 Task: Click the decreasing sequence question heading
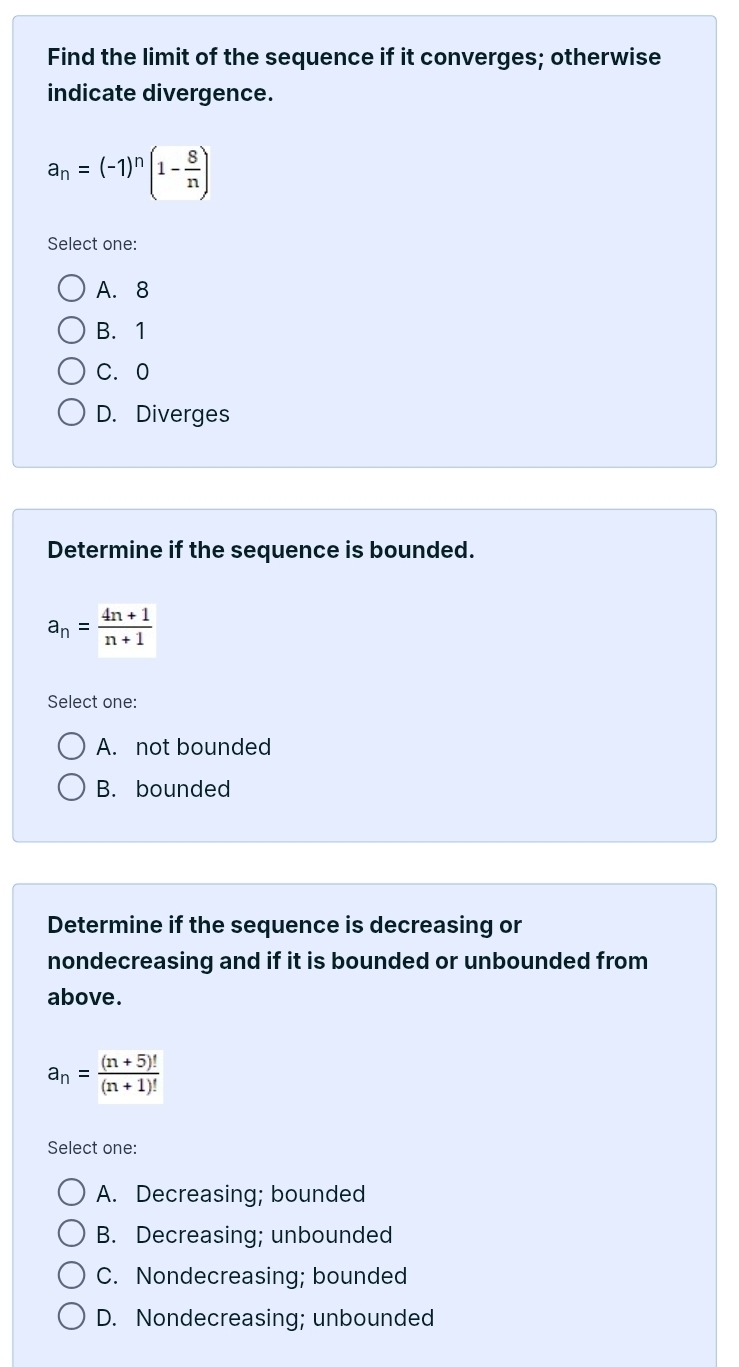pyautogui.click(x=347, y=960)
